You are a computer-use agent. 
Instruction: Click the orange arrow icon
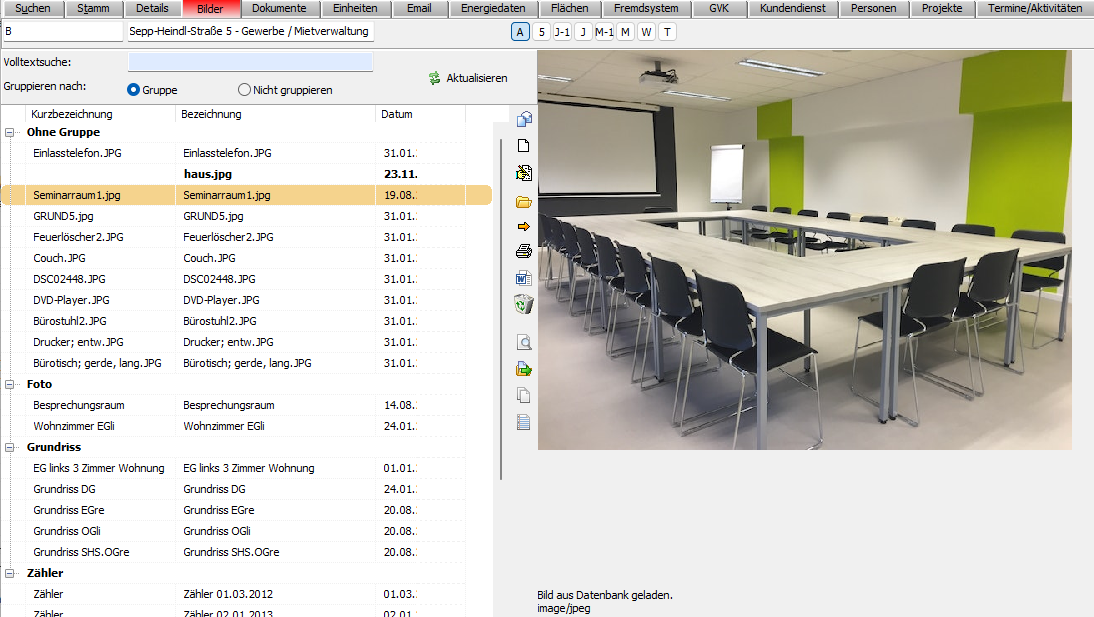523,227
